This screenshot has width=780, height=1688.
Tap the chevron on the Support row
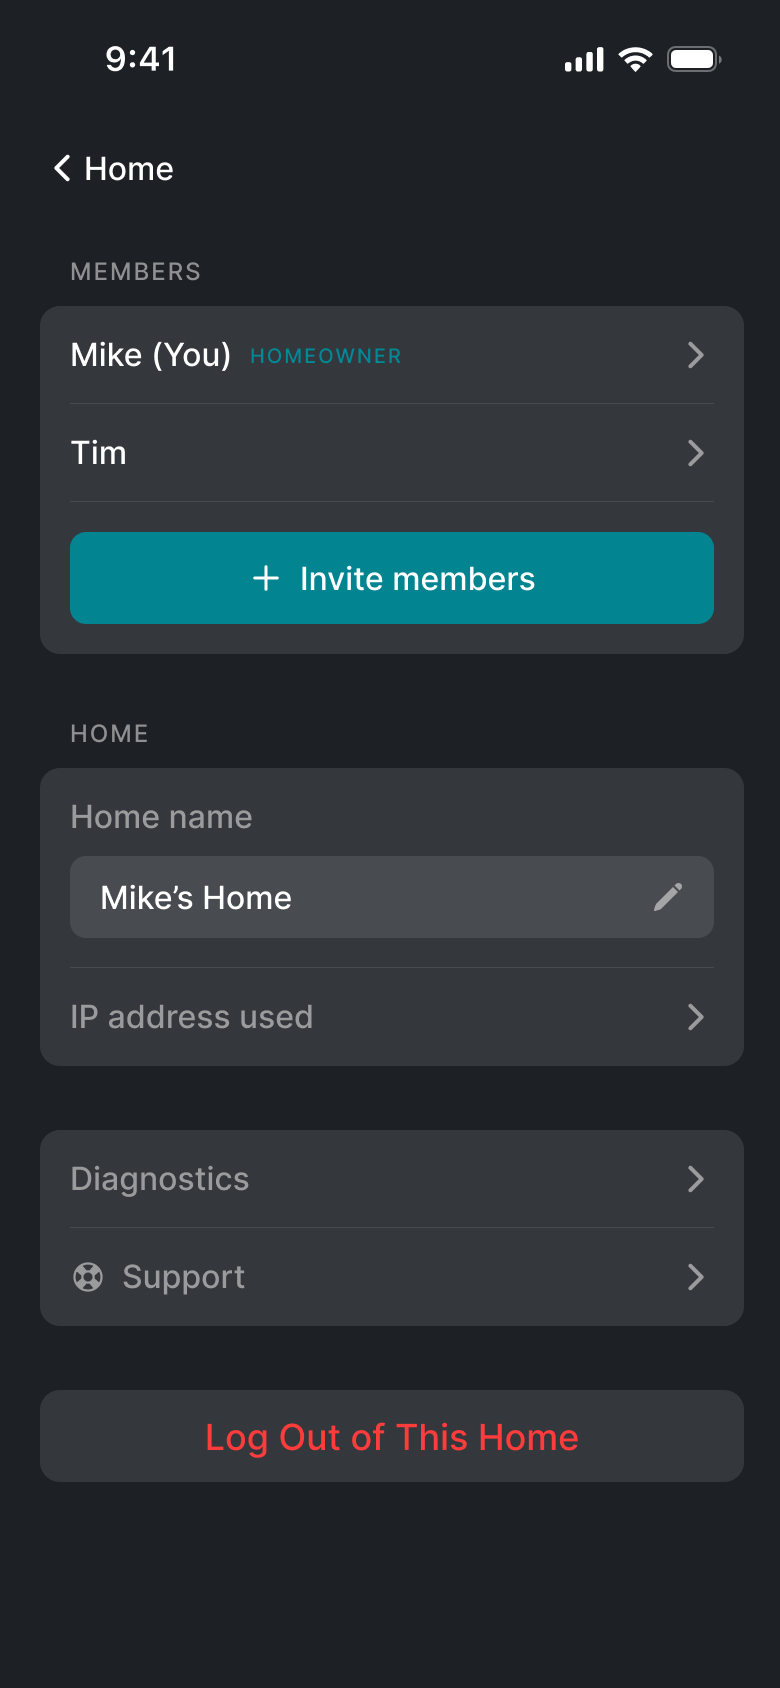coord(696,1277)
